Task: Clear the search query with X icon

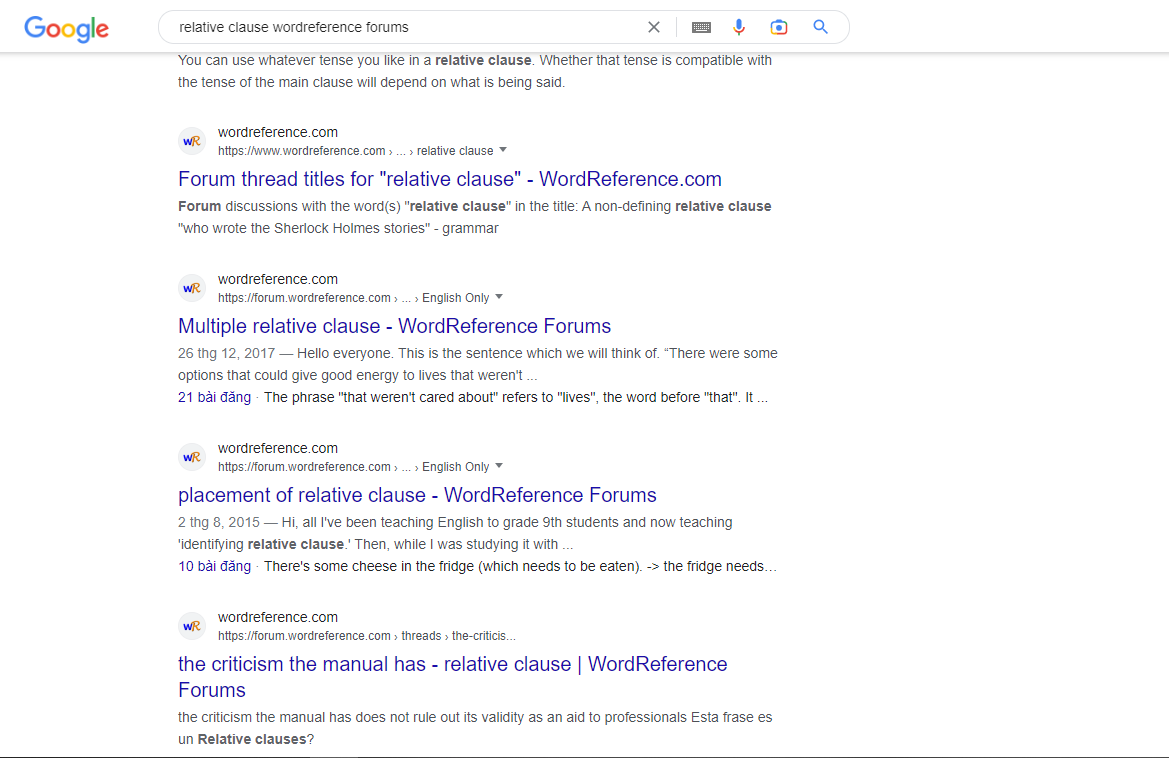Action: [654, 28]
